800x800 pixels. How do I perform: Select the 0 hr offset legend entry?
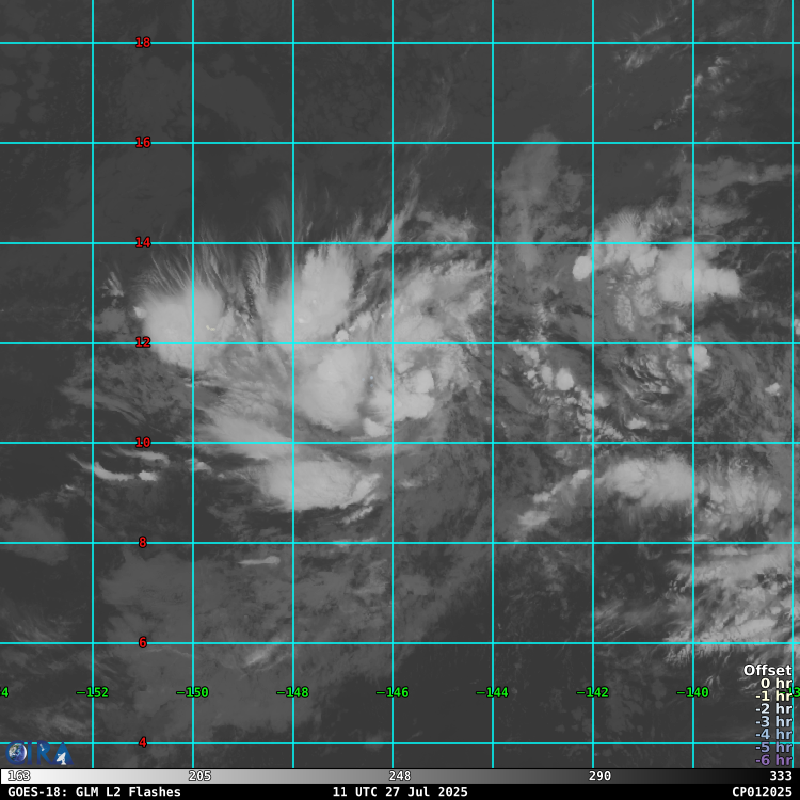point(775,683)
